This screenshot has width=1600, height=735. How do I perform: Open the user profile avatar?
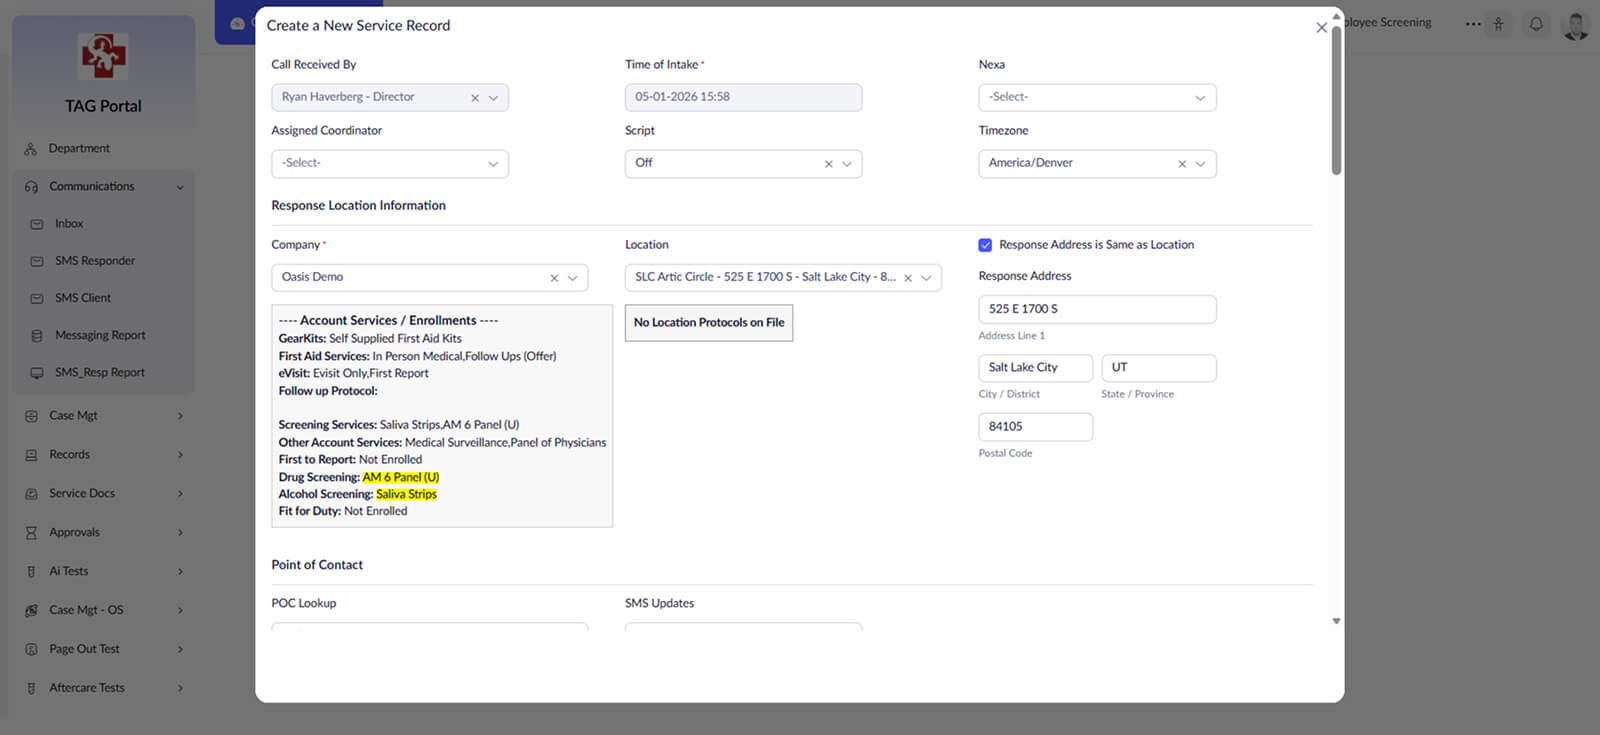(1576, 24)
